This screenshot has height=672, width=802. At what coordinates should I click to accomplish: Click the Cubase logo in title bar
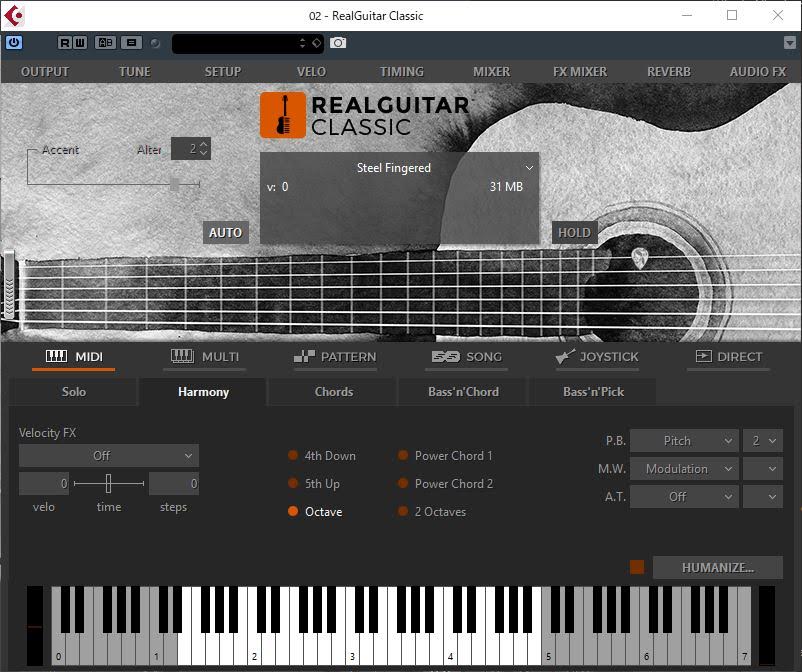click(x=13, y=16)
